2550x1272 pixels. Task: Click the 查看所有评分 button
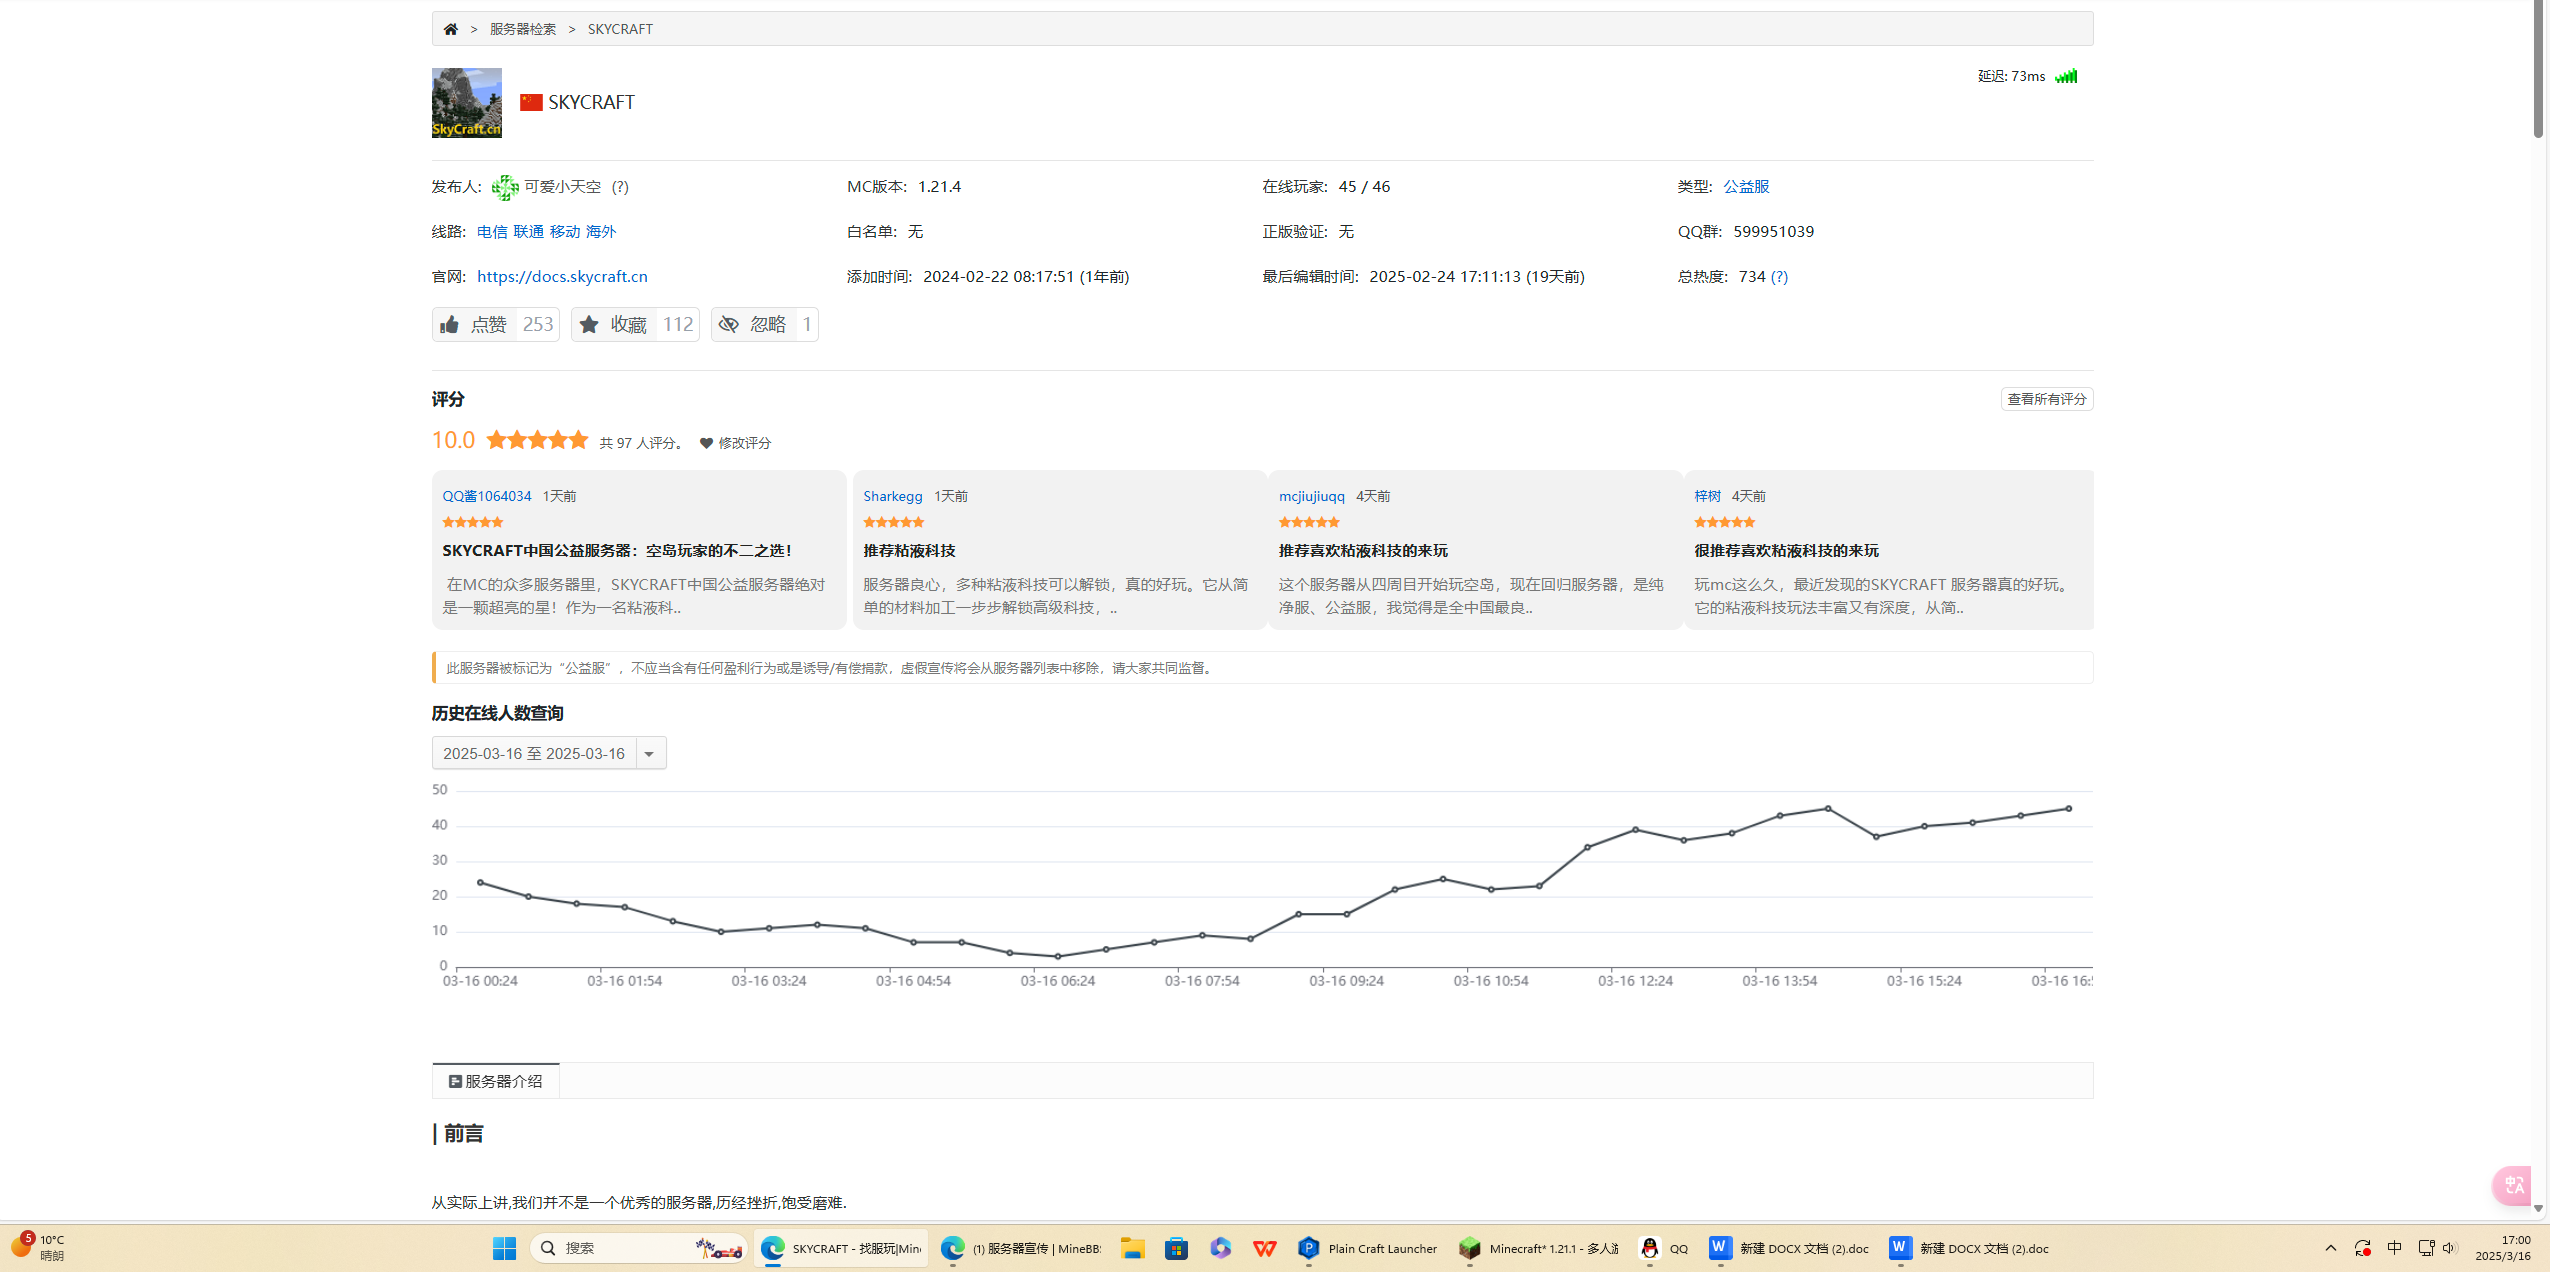click(2046, 399)
